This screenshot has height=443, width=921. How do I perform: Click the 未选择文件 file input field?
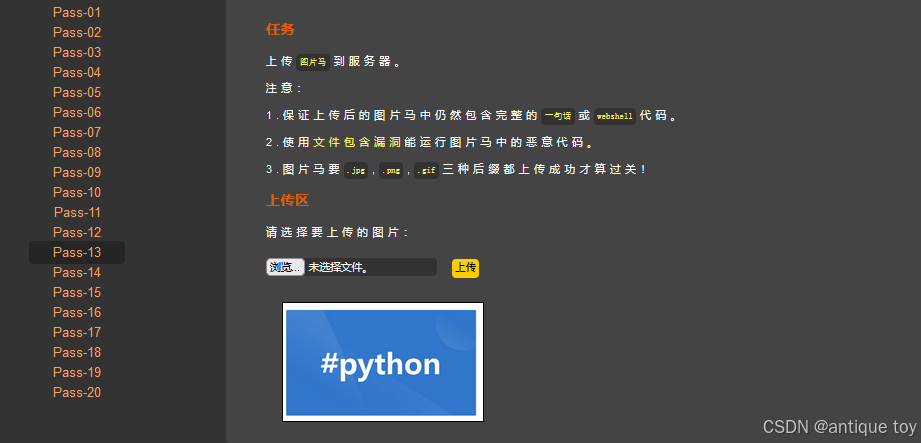click(351, 267)
